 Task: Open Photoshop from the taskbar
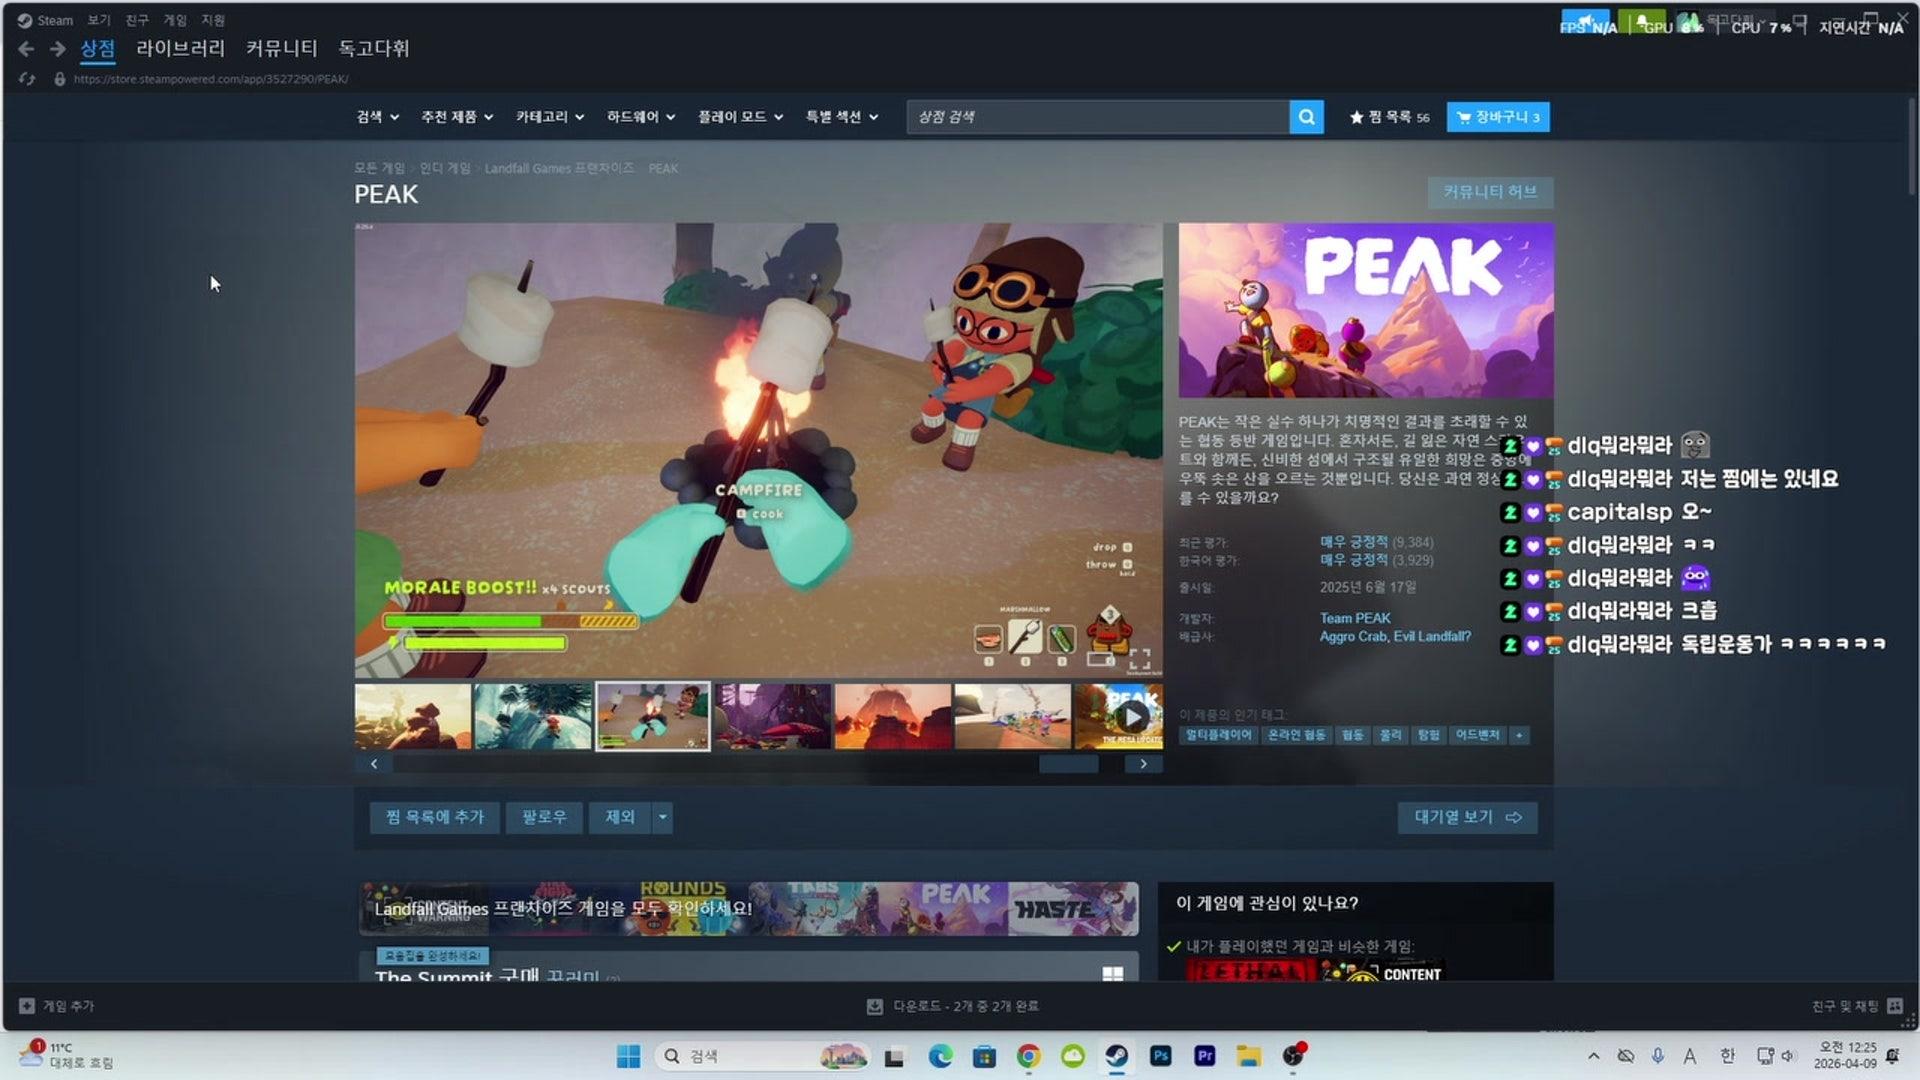tap(1160, 1056)
